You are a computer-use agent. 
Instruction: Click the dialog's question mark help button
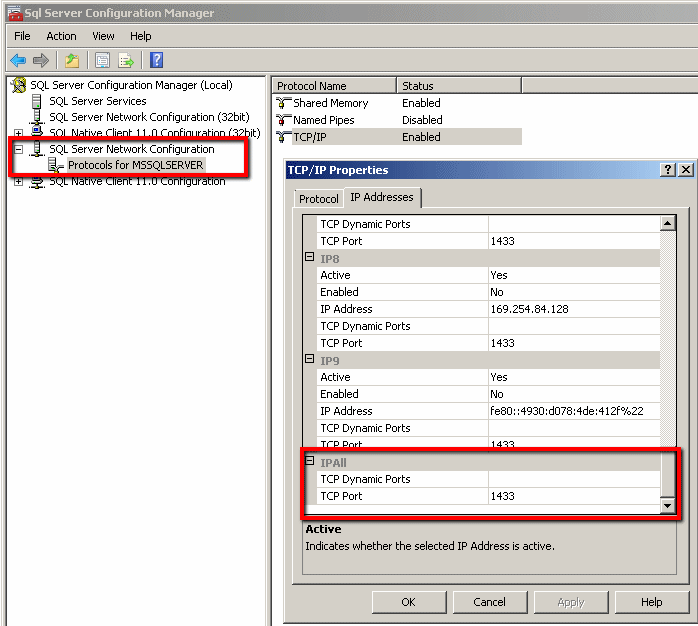click(x=668, y=170)
